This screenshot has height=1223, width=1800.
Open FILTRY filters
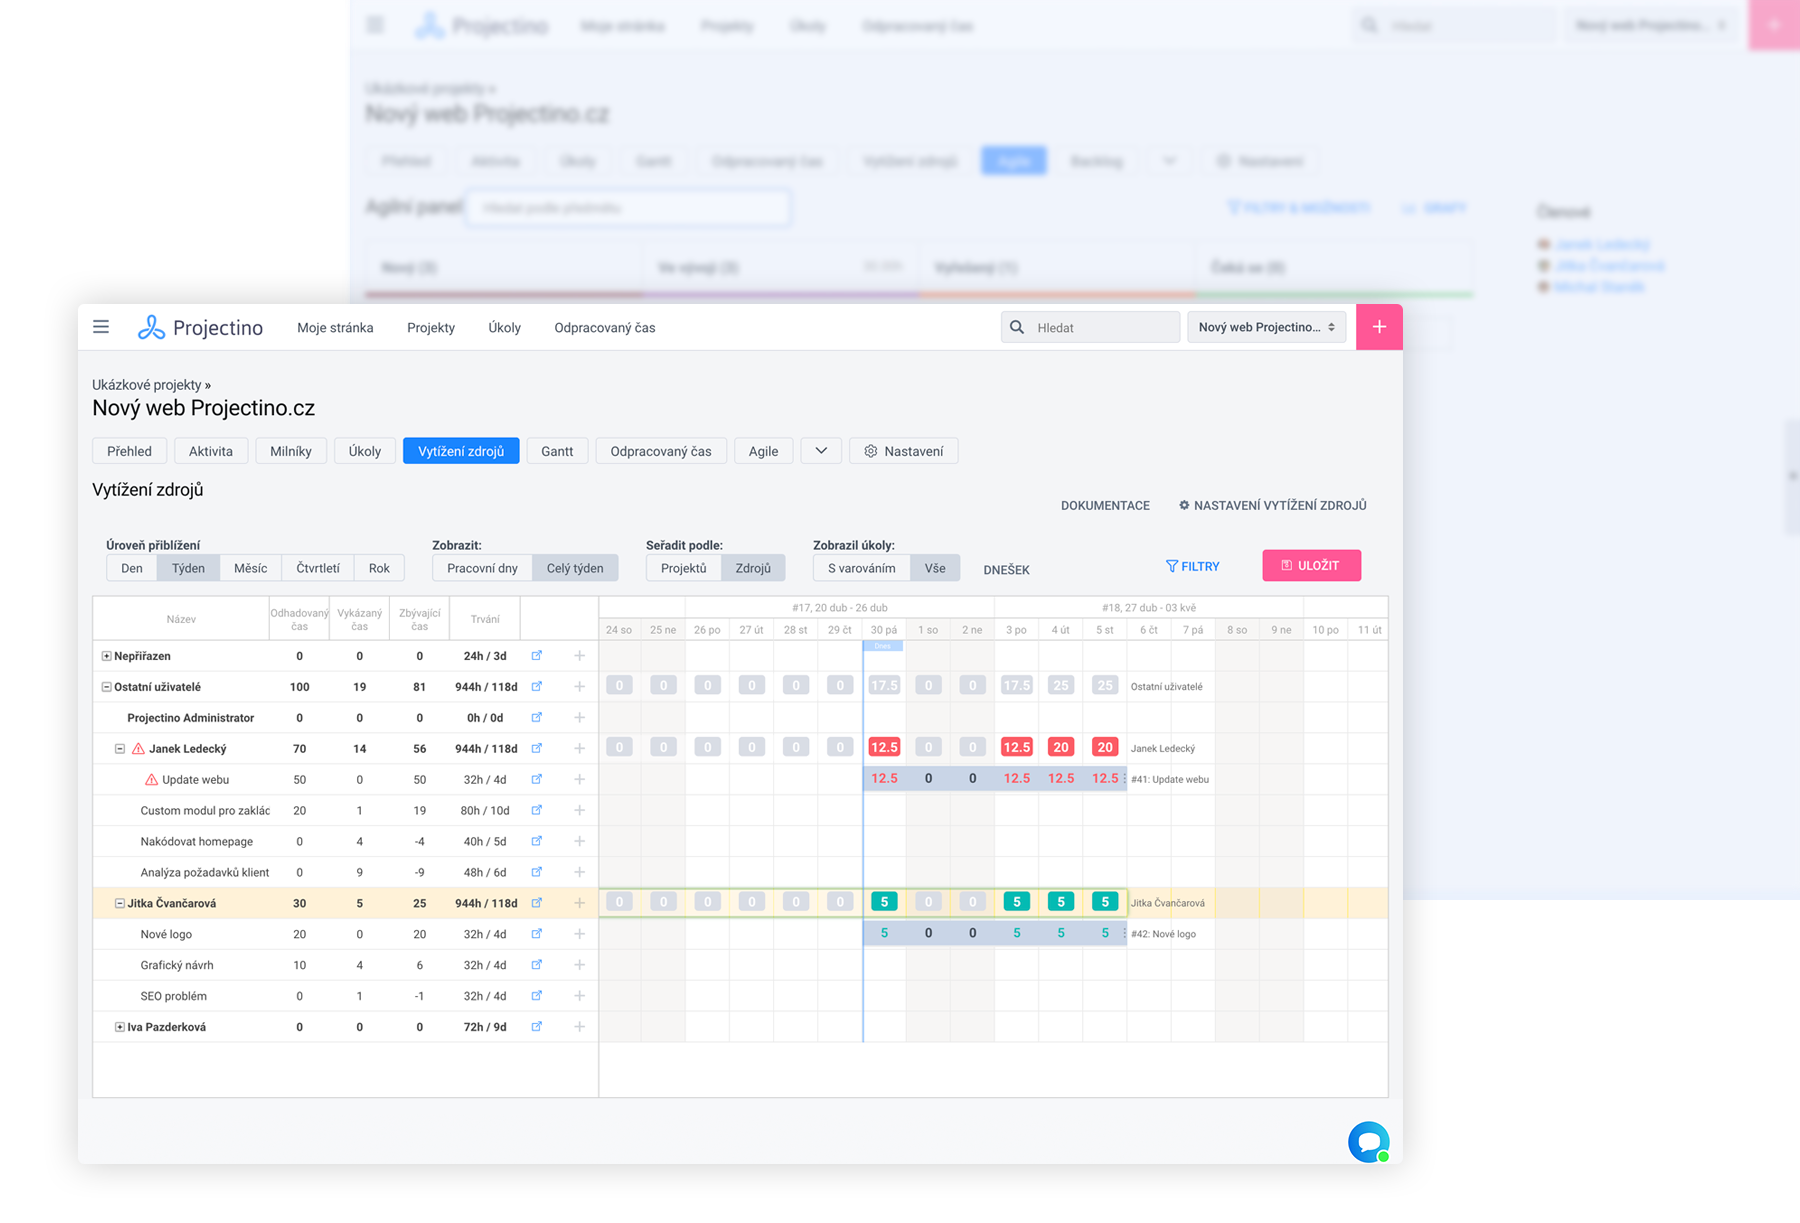[1193, 566]
